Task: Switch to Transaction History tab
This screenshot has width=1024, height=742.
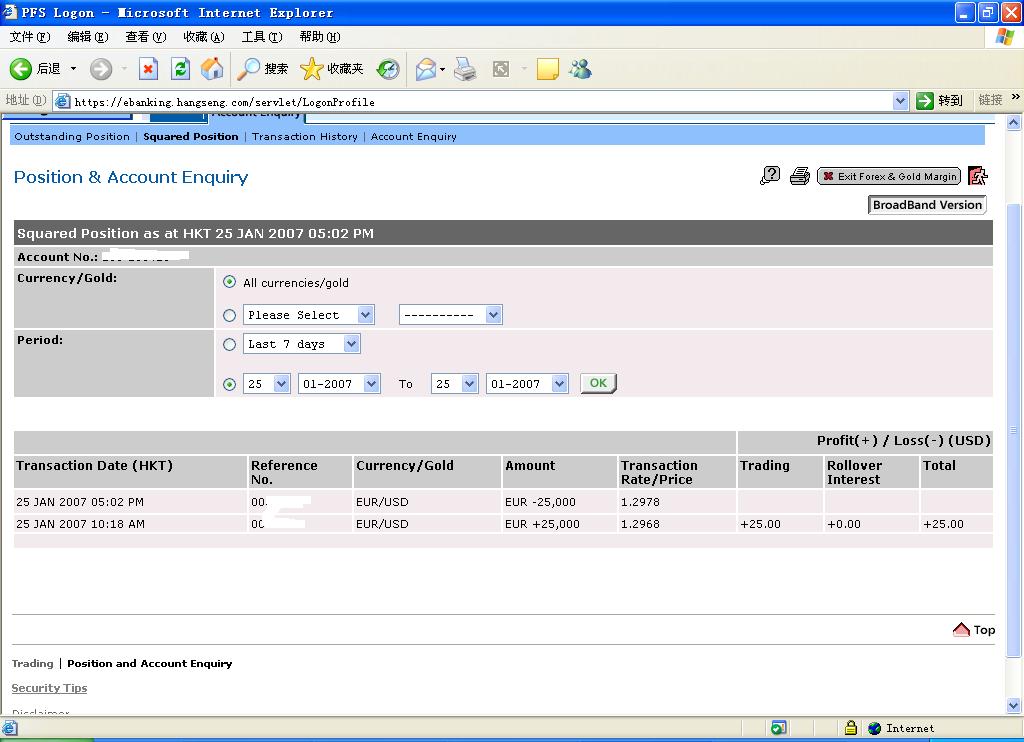Action: click(304, 137)
